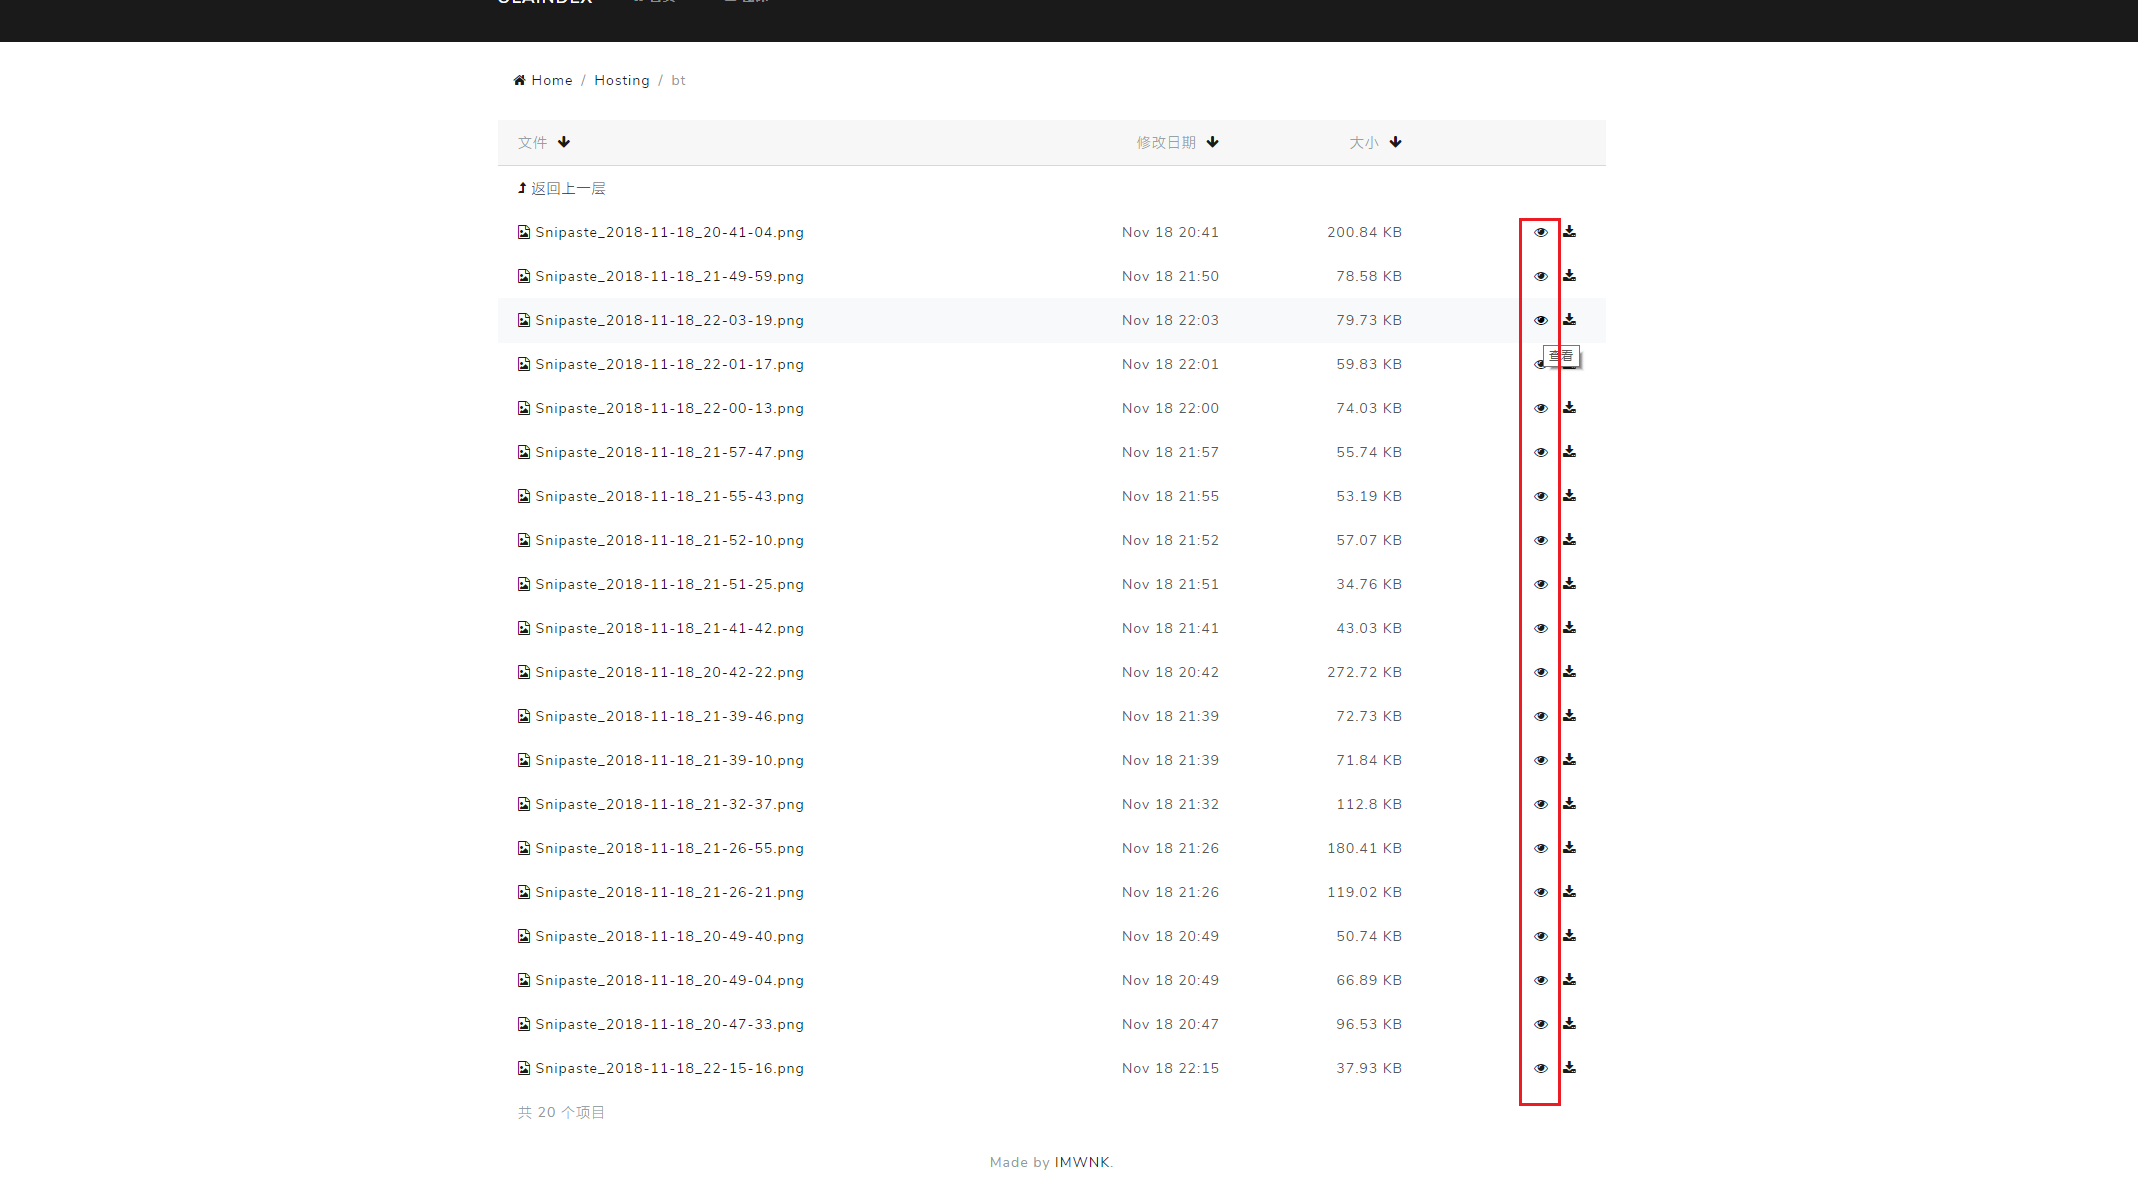Select the 首页 item in the navbar

pos(655,3)
